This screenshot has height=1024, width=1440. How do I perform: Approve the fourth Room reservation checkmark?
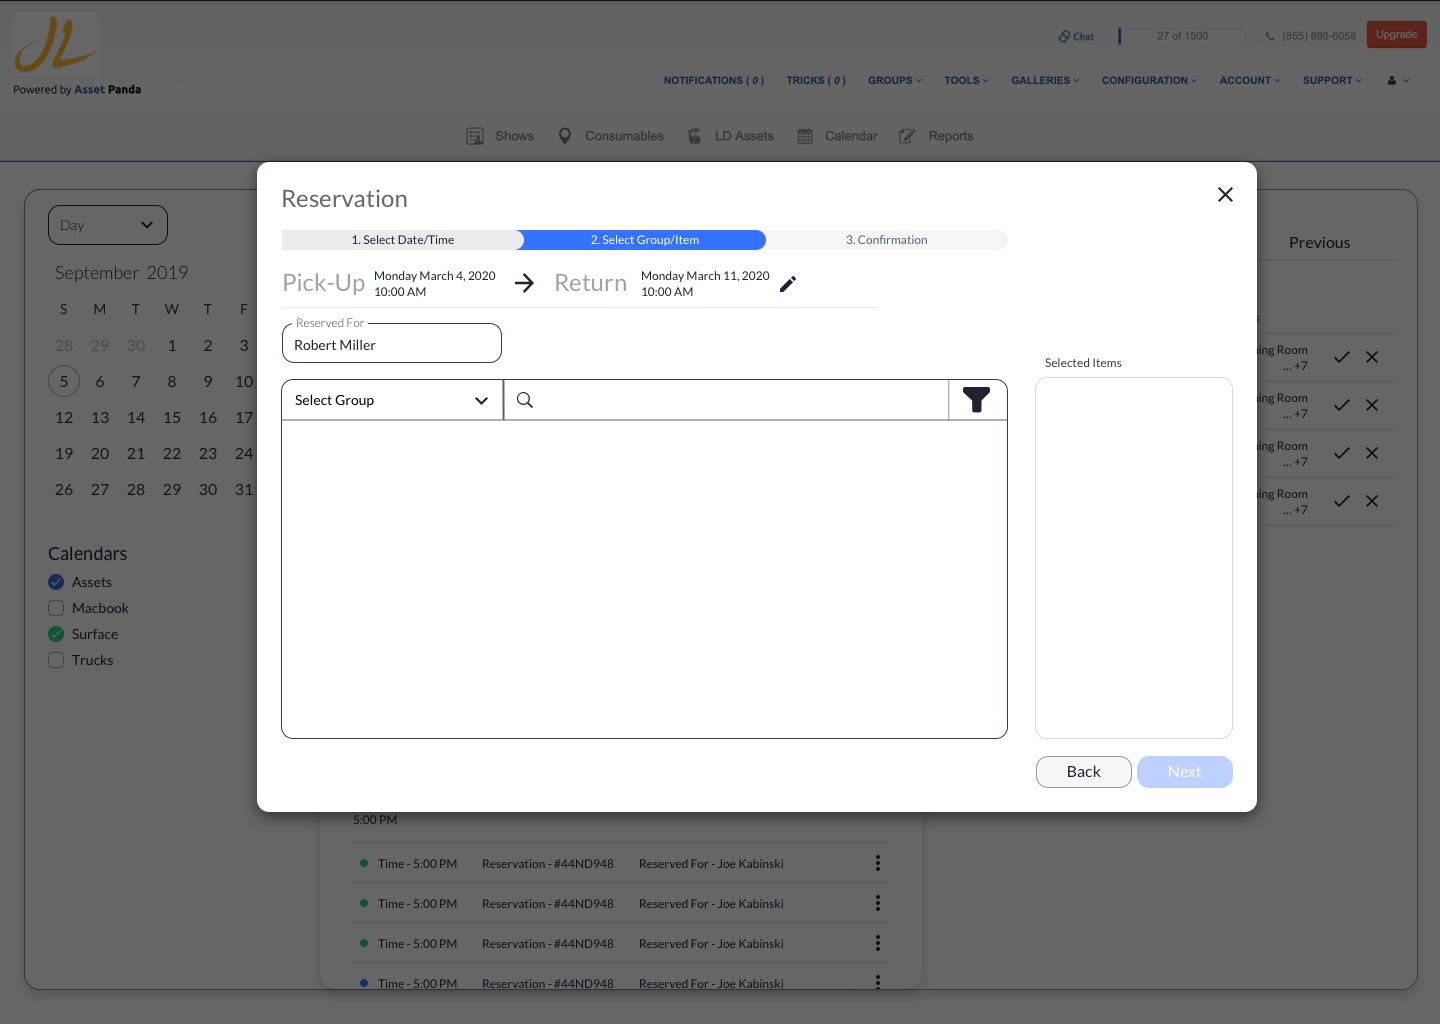tap(1342, 501)
